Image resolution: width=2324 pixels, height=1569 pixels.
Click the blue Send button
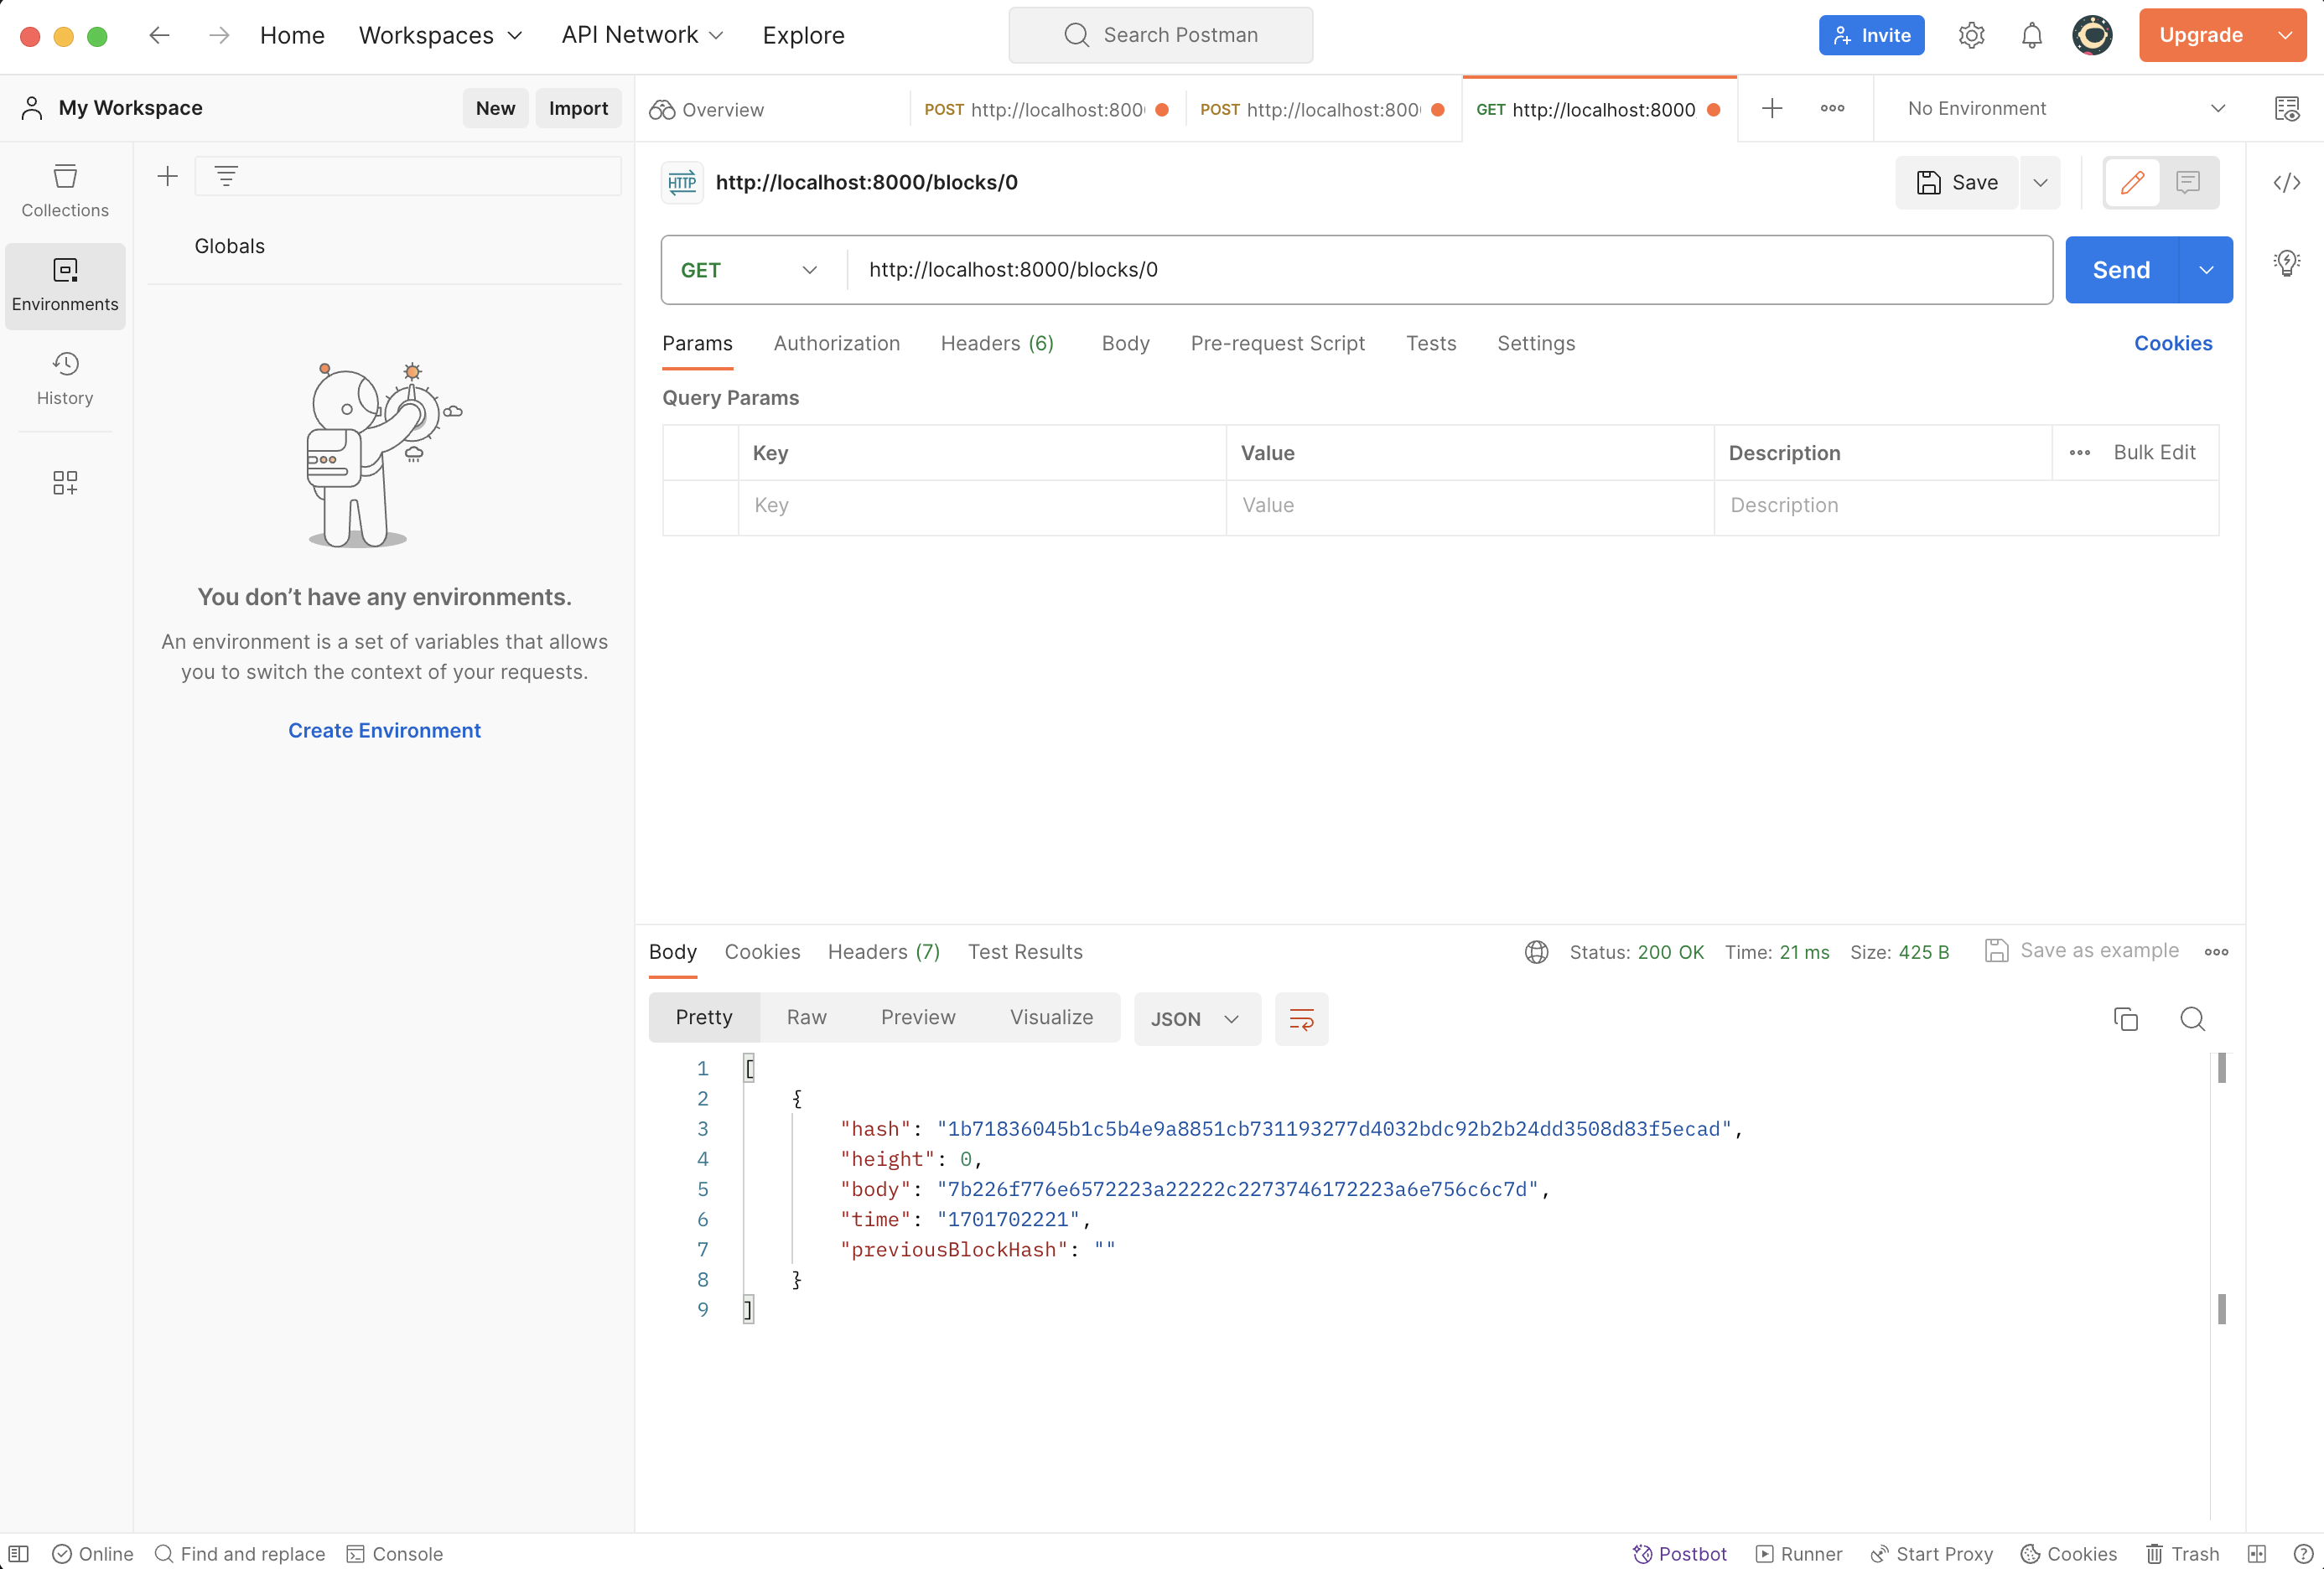2121,270
